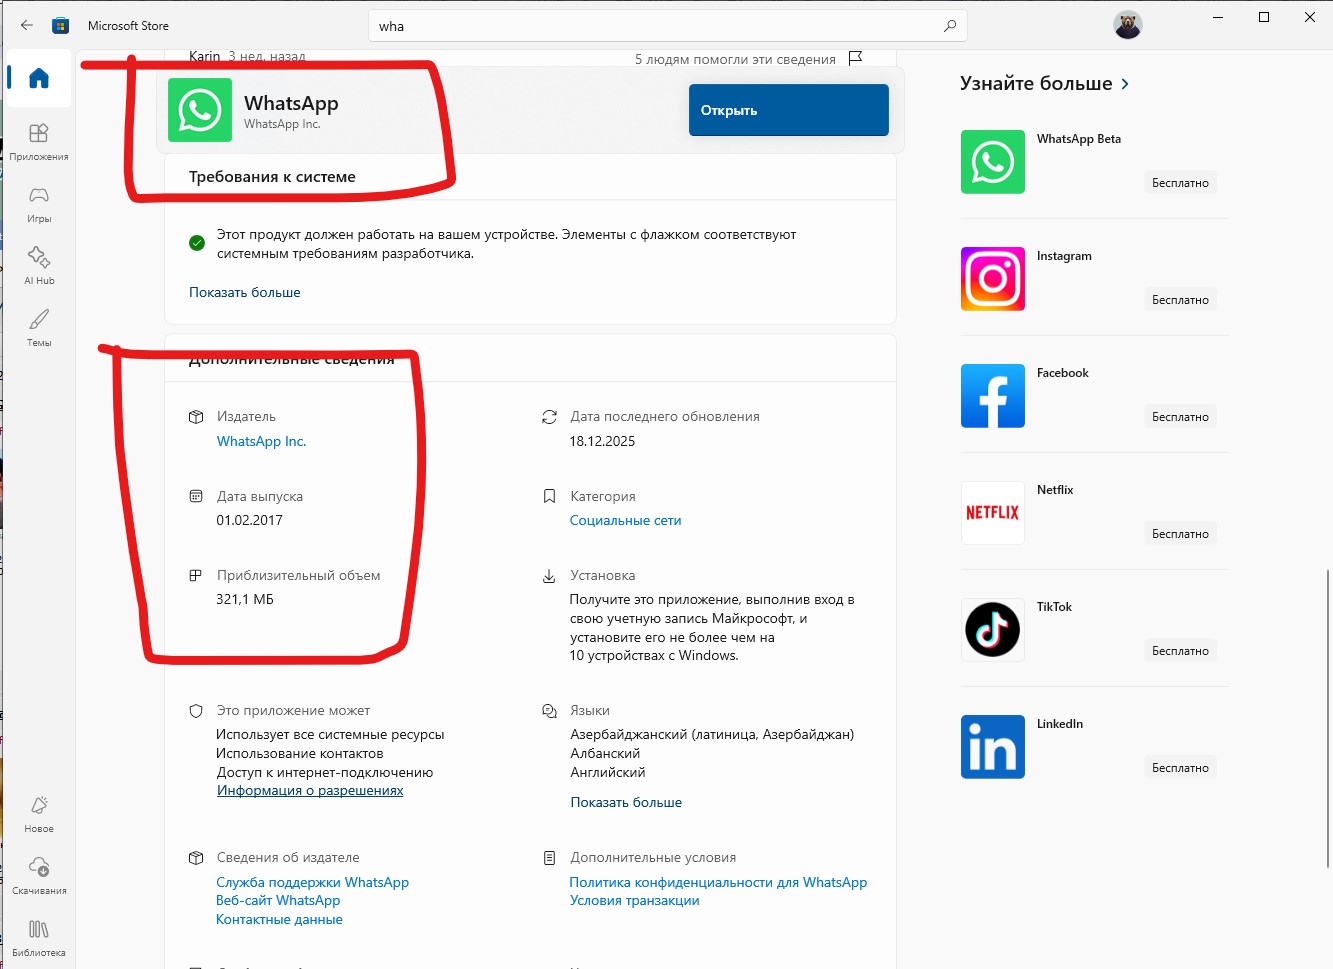Expand system requirements with Показать больше
This screenshot has width=1333, height=969.
[x=244, y=292]
